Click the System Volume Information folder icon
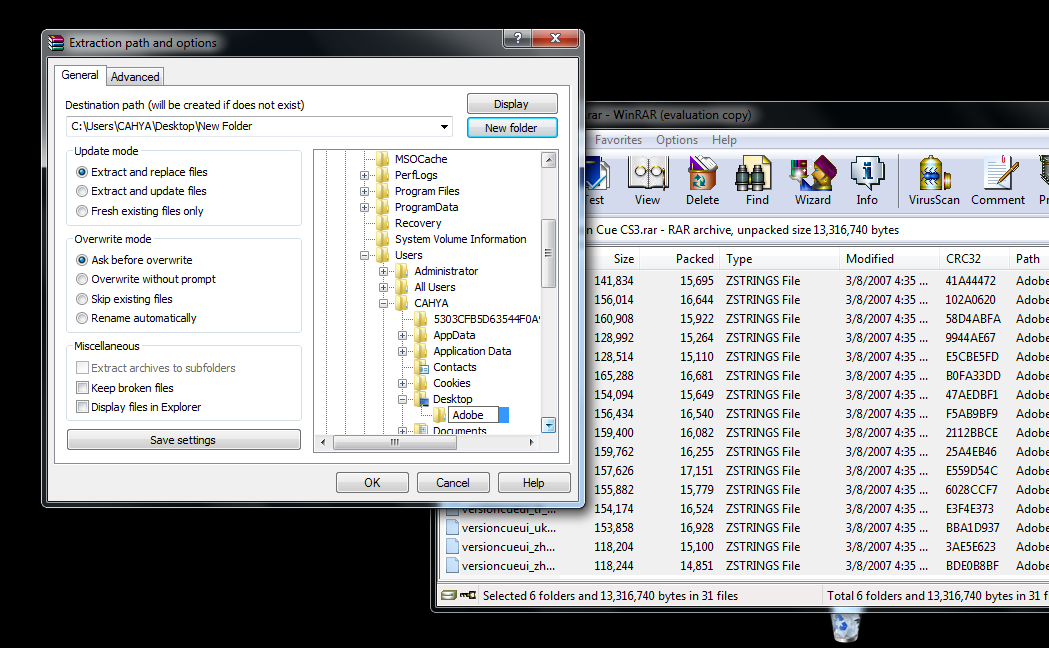Screen dimensions: 1049x648 point(383,239)
